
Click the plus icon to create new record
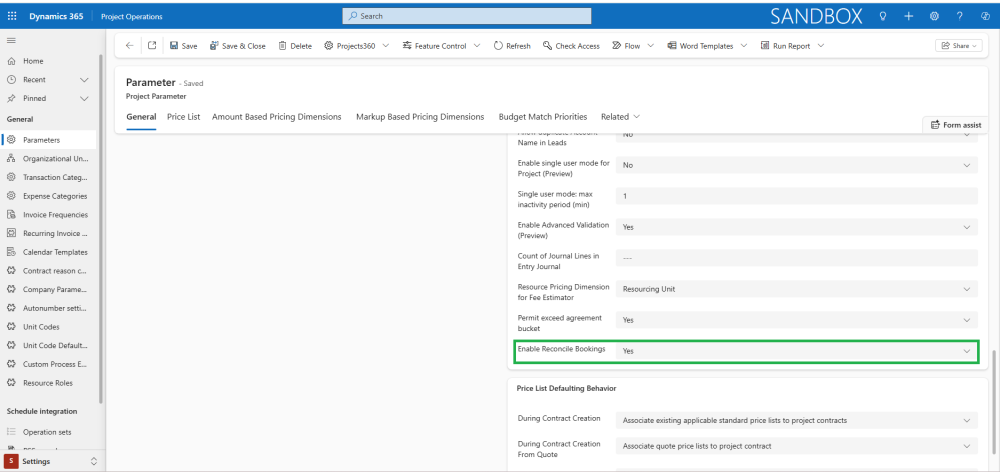(908, 16)
